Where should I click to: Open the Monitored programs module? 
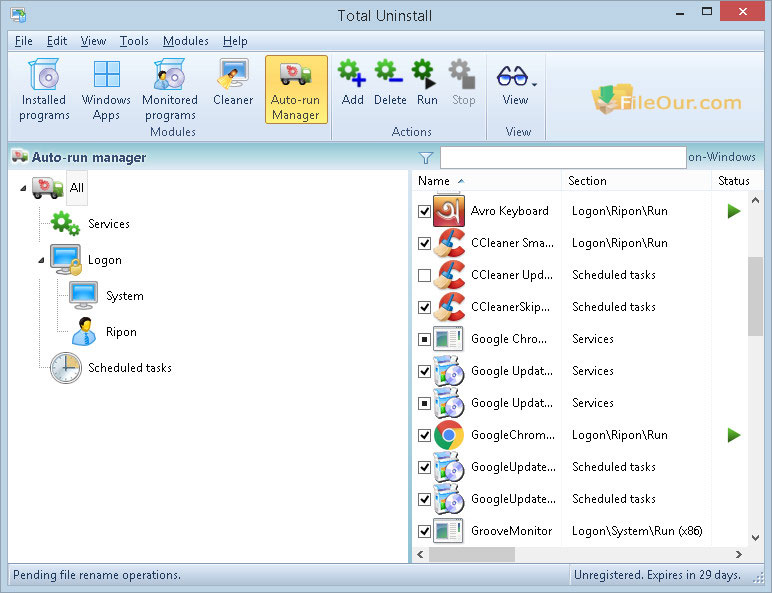(x=170, y=90)
